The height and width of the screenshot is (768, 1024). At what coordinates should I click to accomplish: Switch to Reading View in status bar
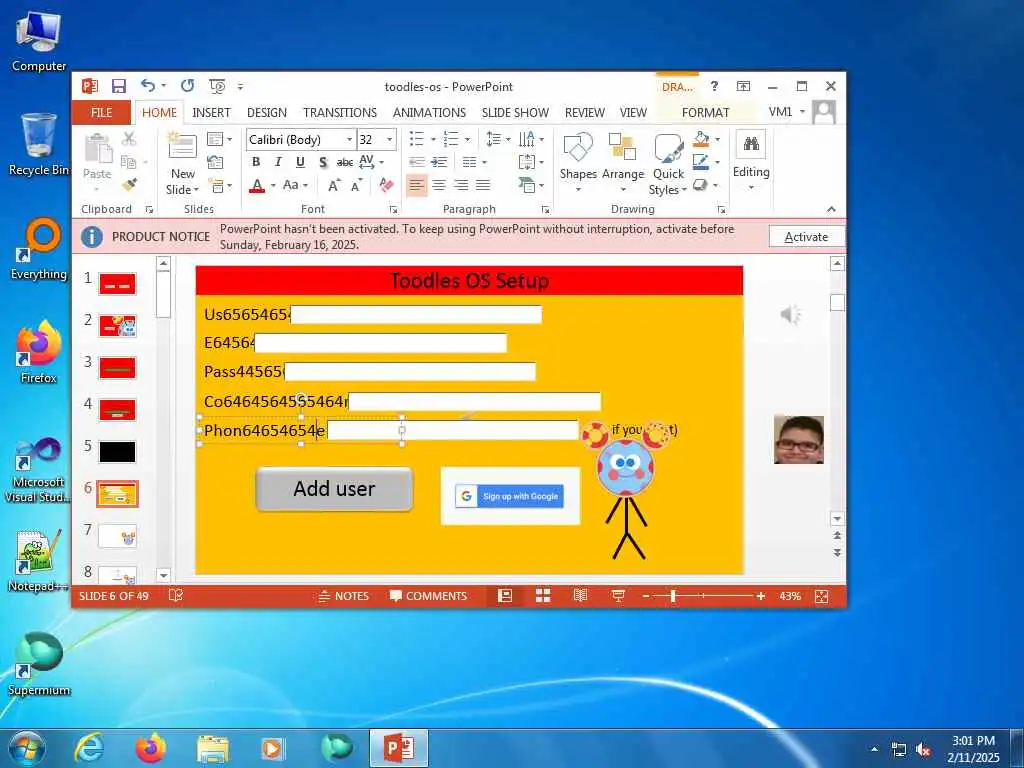580,596
